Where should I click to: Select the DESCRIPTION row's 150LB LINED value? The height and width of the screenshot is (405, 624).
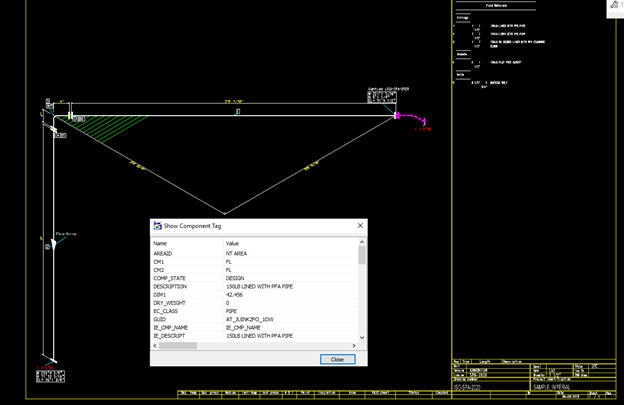click(x=259, y=286)
